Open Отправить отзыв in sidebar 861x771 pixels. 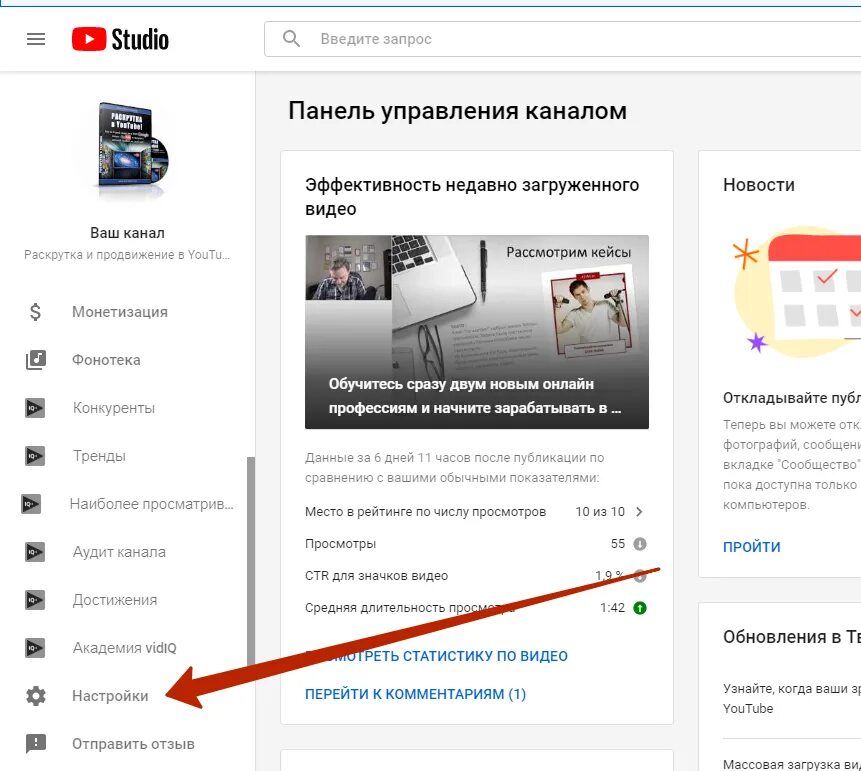pyautogui.click(x=133, y=744)
